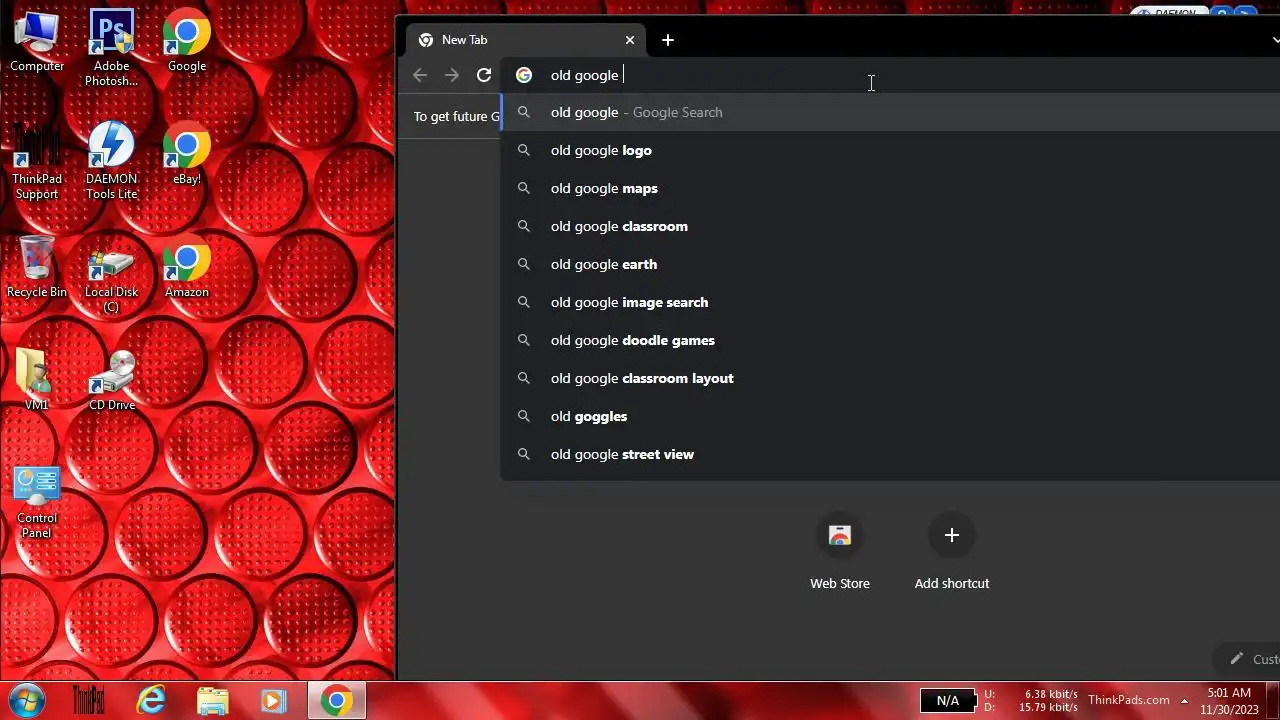Choose the 'old google classroom layout' suggestion
Image resolution: width=1280 pixels, height=720 pixels.
click(x=890, y=378)
